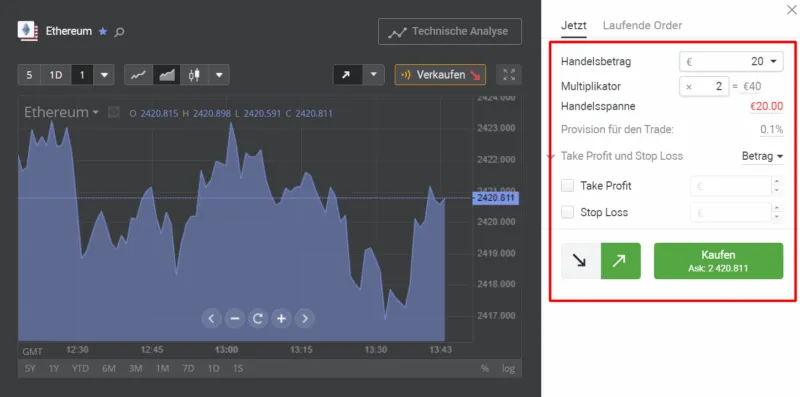Switch to line chart type icon

tap(138, 75)
